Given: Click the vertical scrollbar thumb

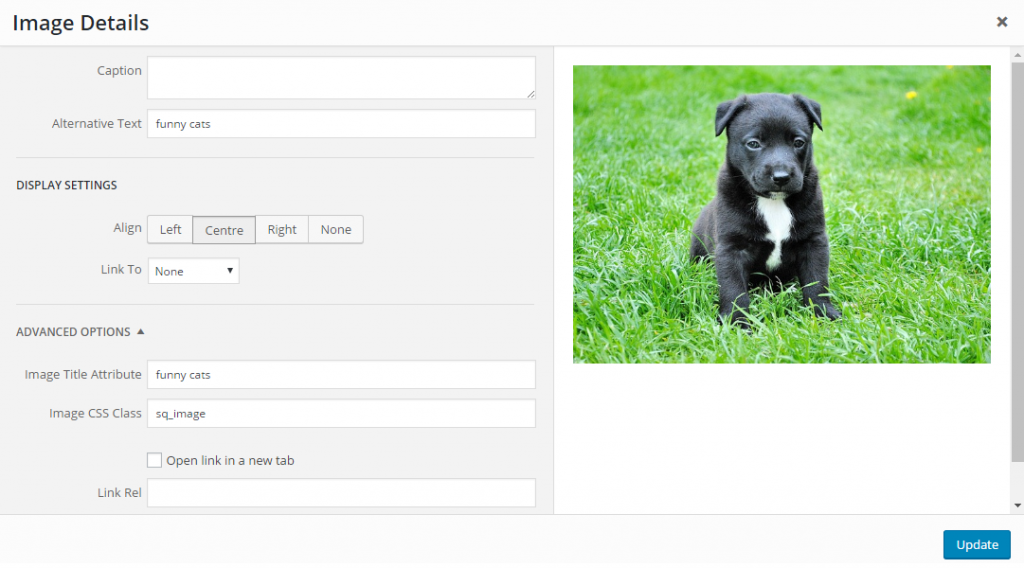Looking at the screenshot, I should [1017, 250].
